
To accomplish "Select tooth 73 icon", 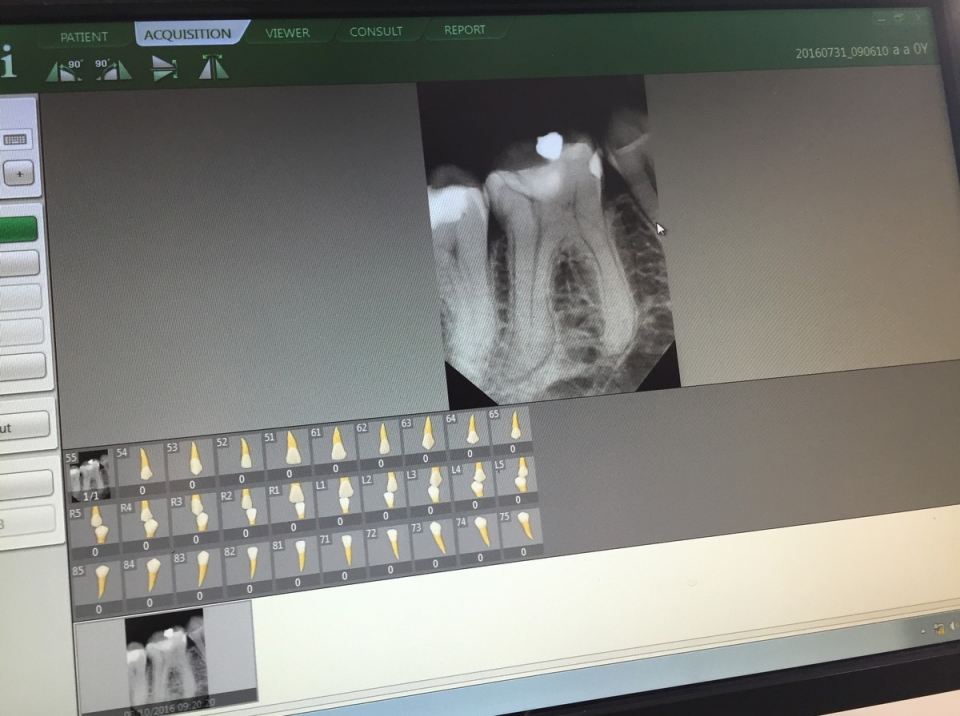I will tap(434, 545).
